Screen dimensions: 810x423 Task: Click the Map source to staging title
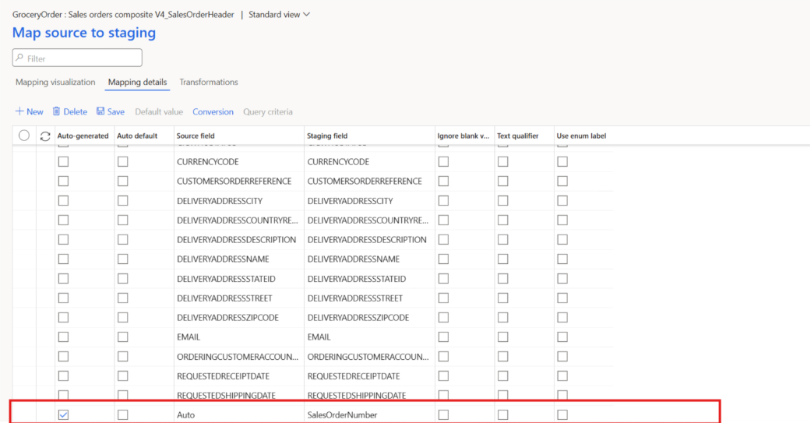[x=84, y=33]
